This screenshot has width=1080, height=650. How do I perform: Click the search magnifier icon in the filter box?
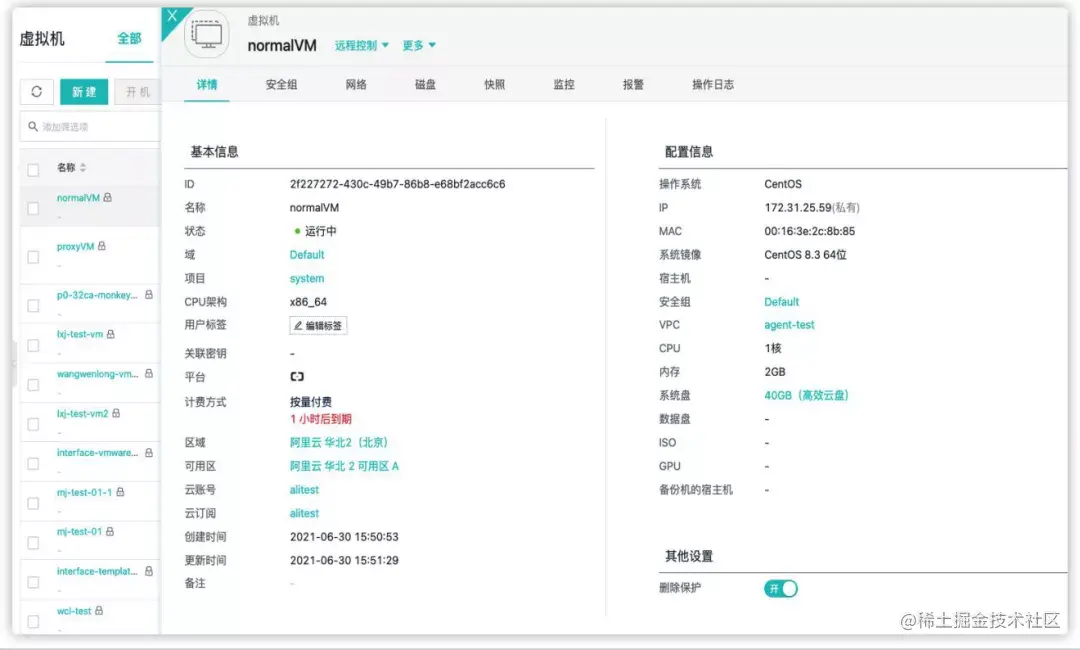(x=30, y=126)
